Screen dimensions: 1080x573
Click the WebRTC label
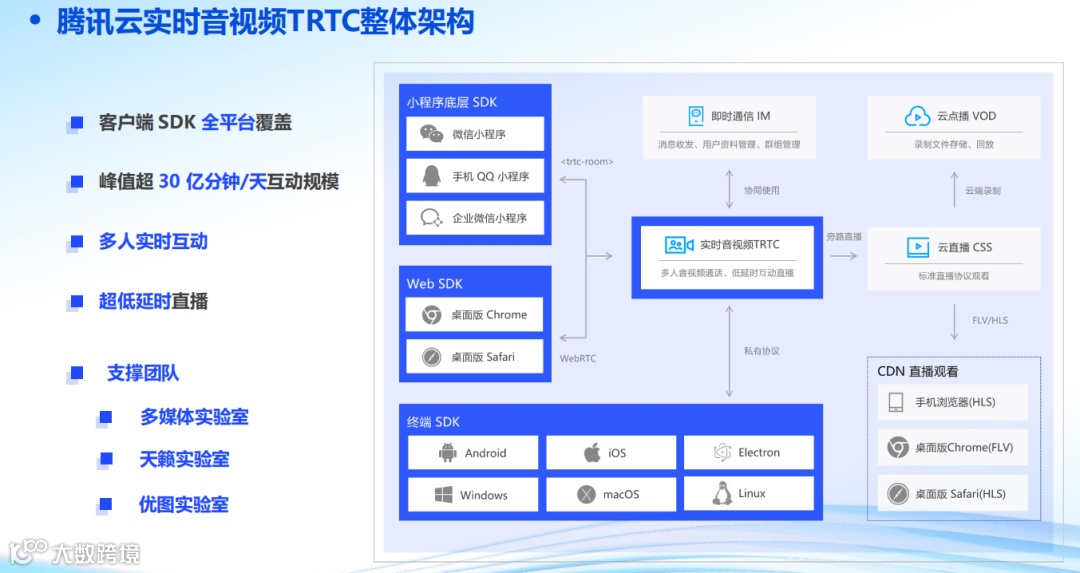(x=578, y=358)
